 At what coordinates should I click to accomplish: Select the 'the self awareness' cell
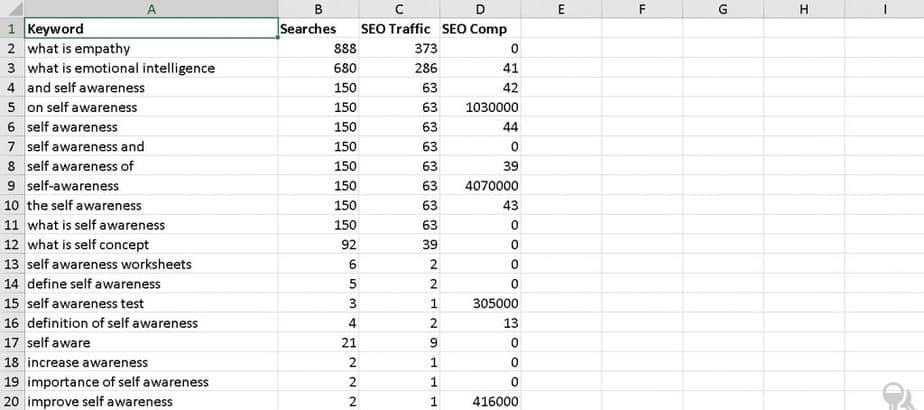click(151, 205)
